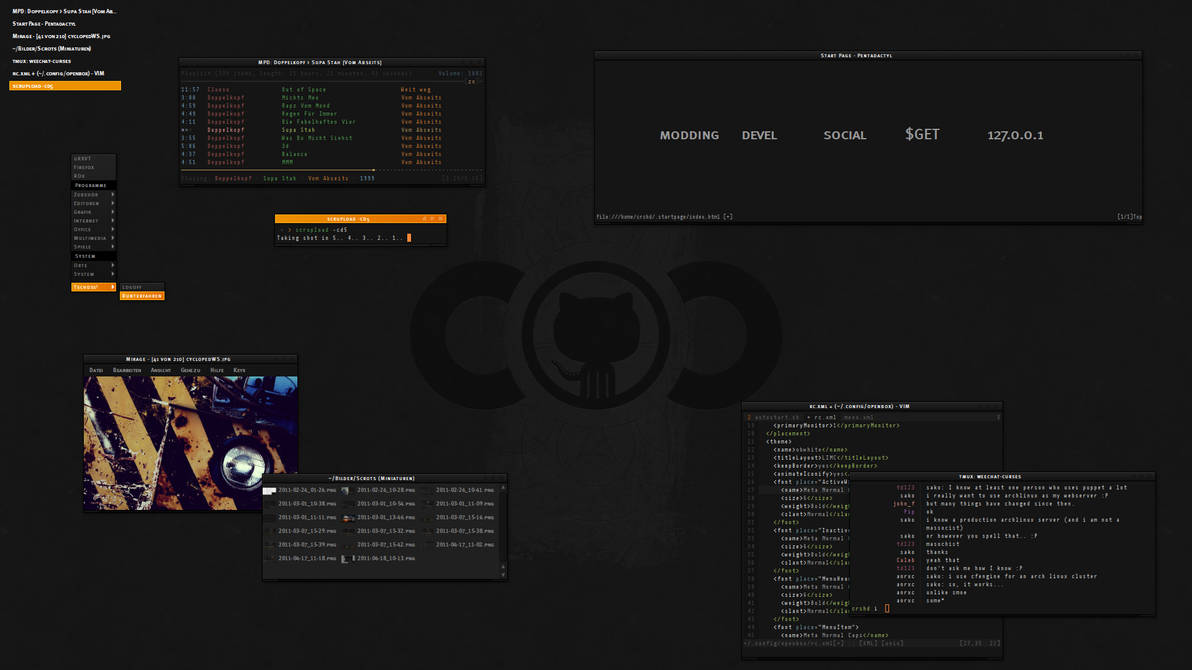Select Herunterfahren in the submenu
Image resolution: width=1192 pixels, height=670 pixels.
142,296
